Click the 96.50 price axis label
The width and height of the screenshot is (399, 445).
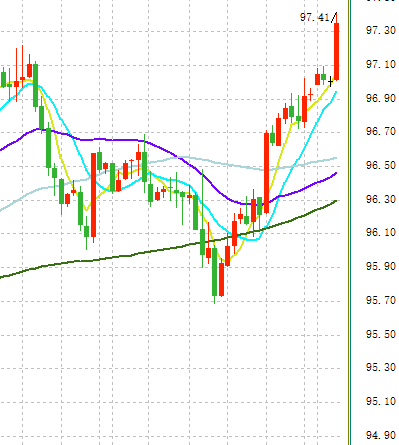pos(381,165)
